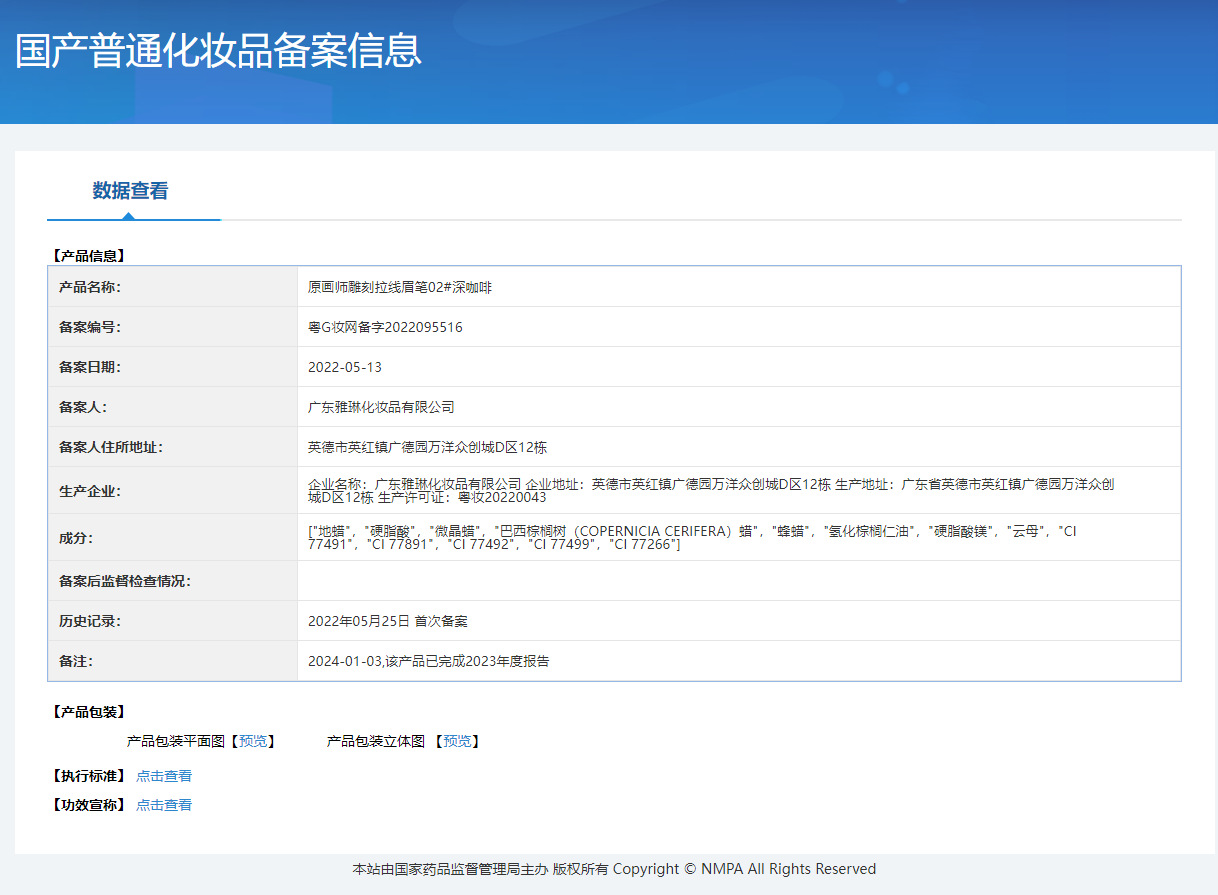Open 预览 link for 产品包装平面图
The image size is (1218, 895).
[253, 742]
